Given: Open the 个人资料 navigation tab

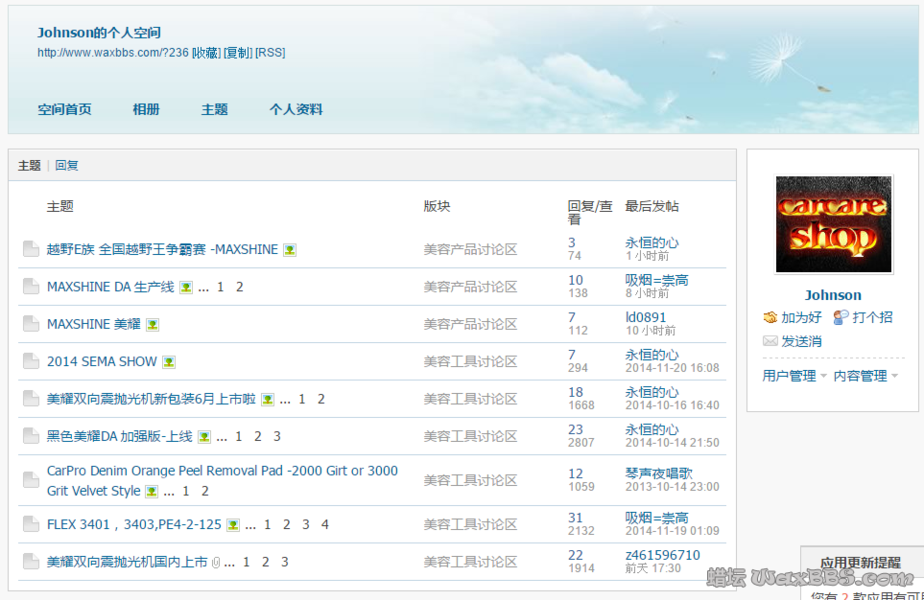Looking at the screenshot, I should [x=296, y=110].
